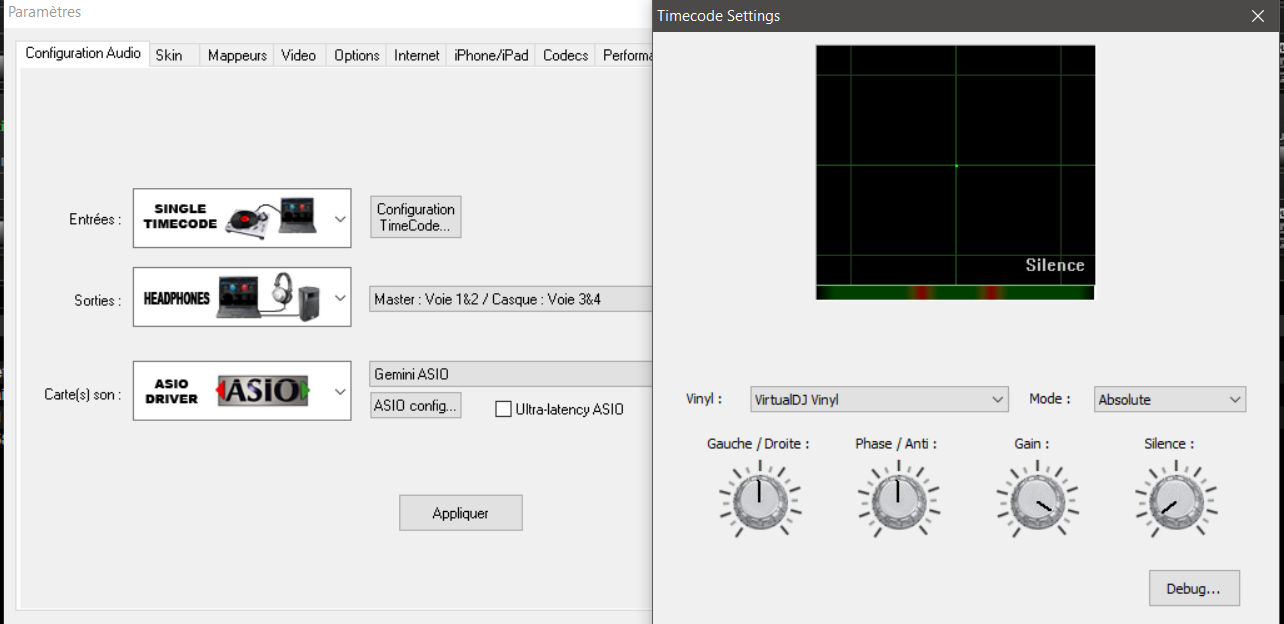Screen dimensions: 1284x624
Task: Open Configuration TimeCode button
Action: coord(416,217)
